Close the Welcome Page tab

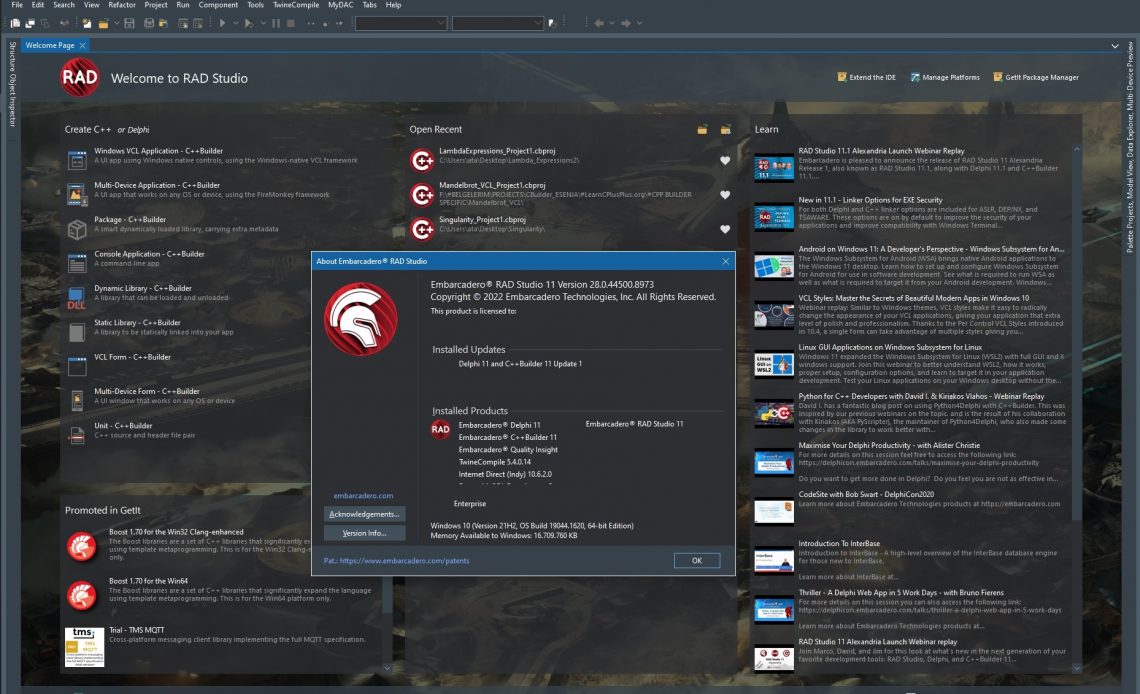click(83, 45)
